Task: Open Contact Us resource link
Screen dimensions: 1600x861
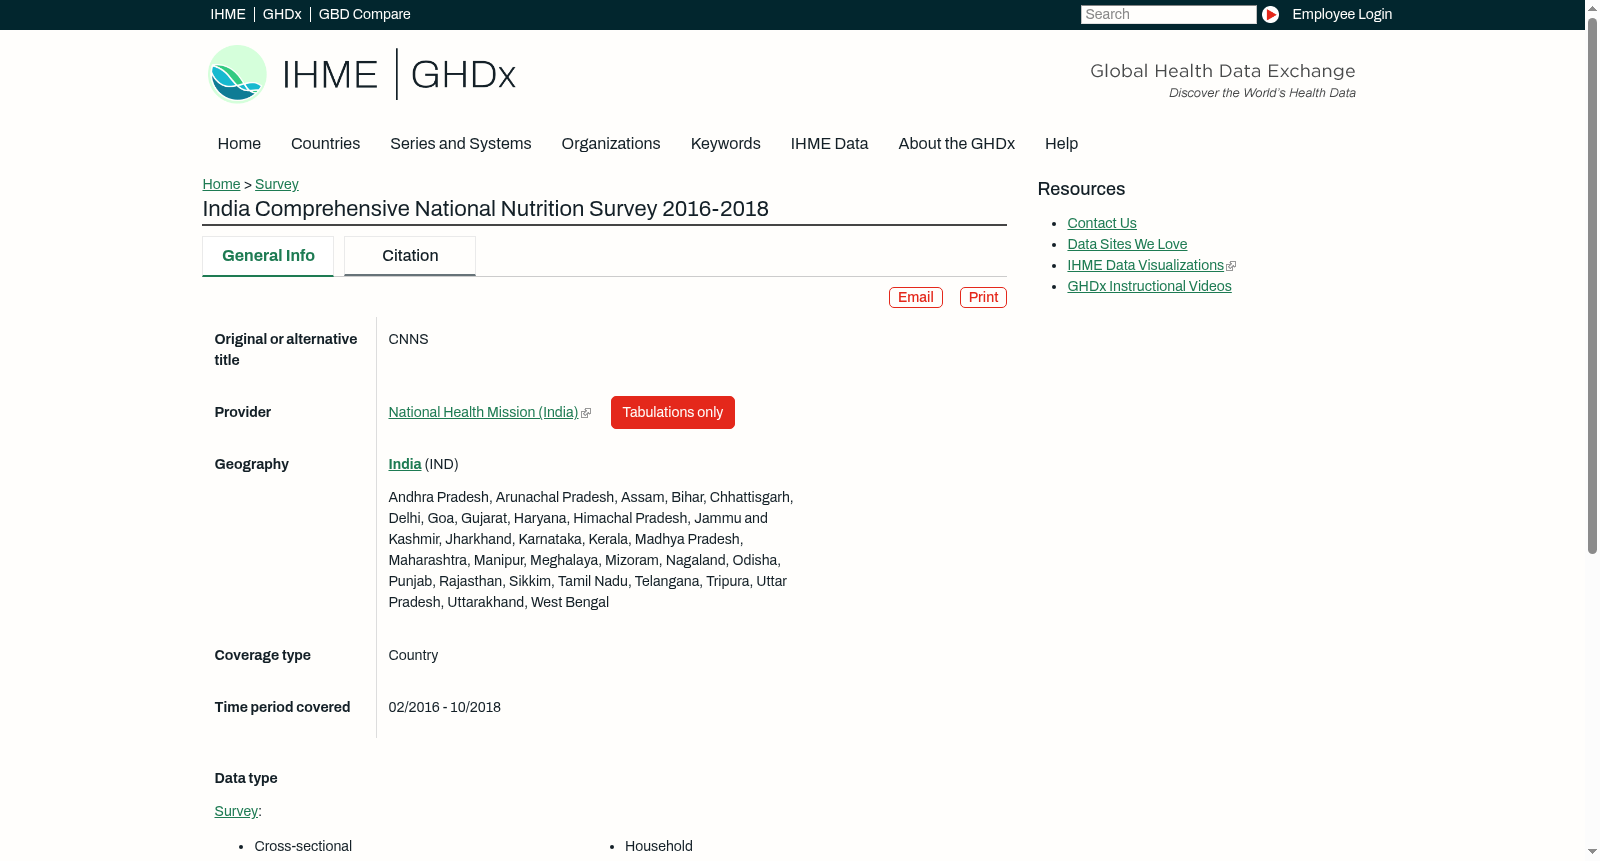Action: 1102,223
